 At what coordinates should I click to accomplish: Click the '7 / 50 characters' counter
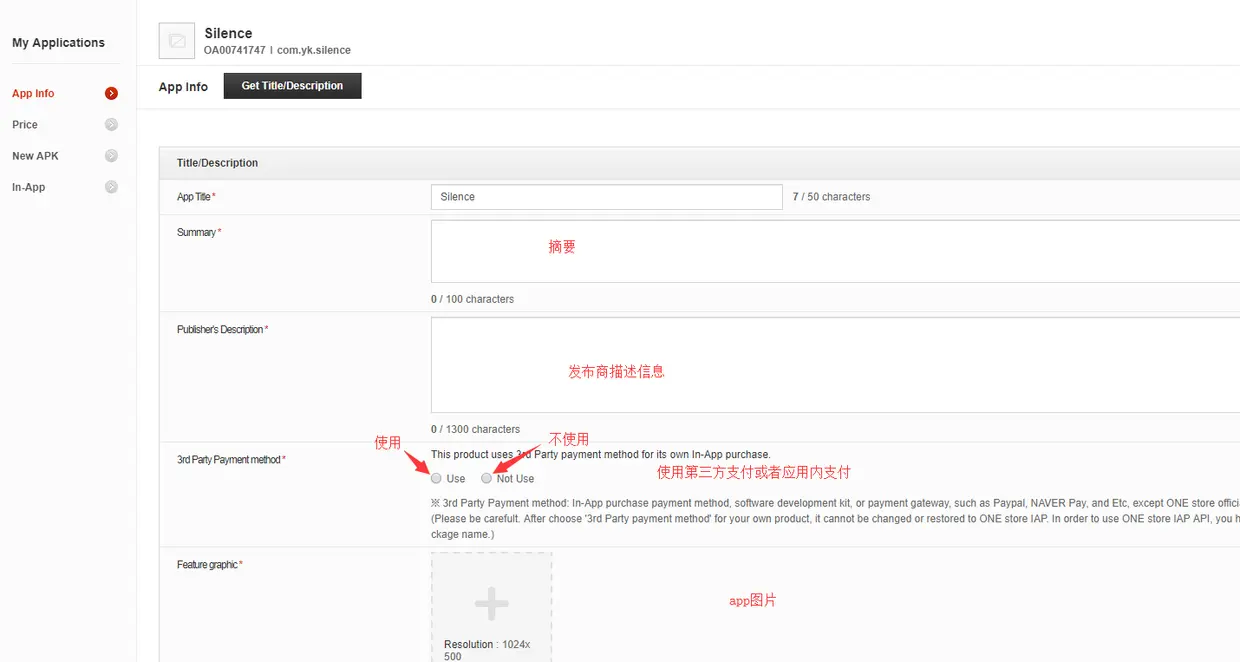(x=831, y=197)
